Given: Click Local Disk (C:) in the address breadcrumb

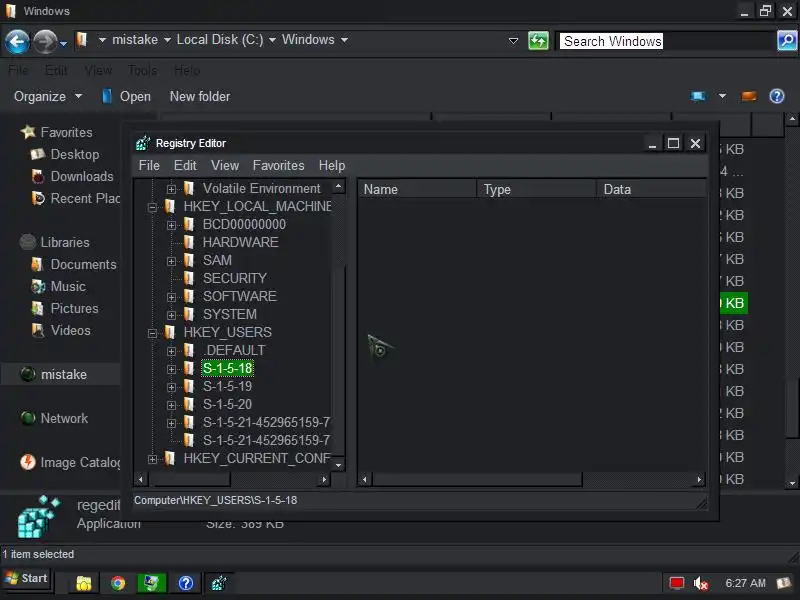Looking at the screenshot, I should point(220,39).
